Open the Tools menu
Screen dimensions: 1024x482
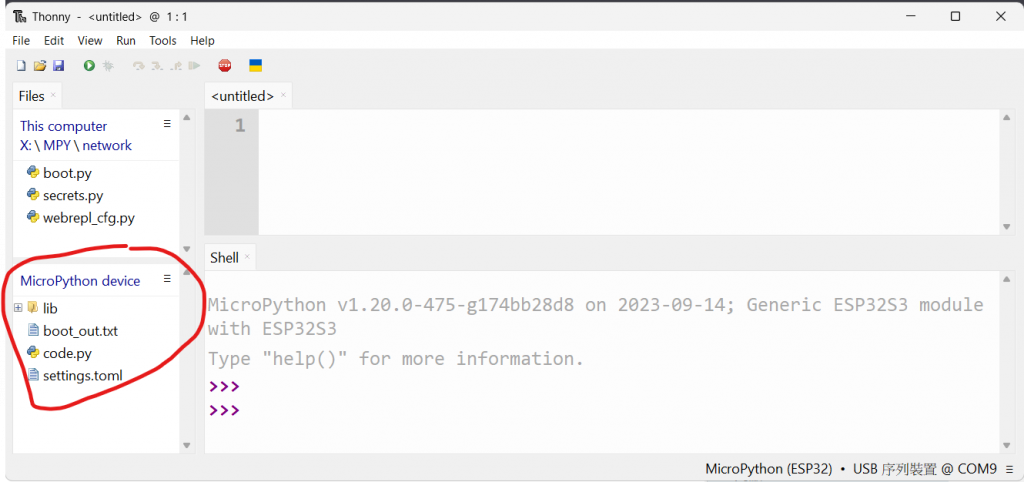(162, 41)
